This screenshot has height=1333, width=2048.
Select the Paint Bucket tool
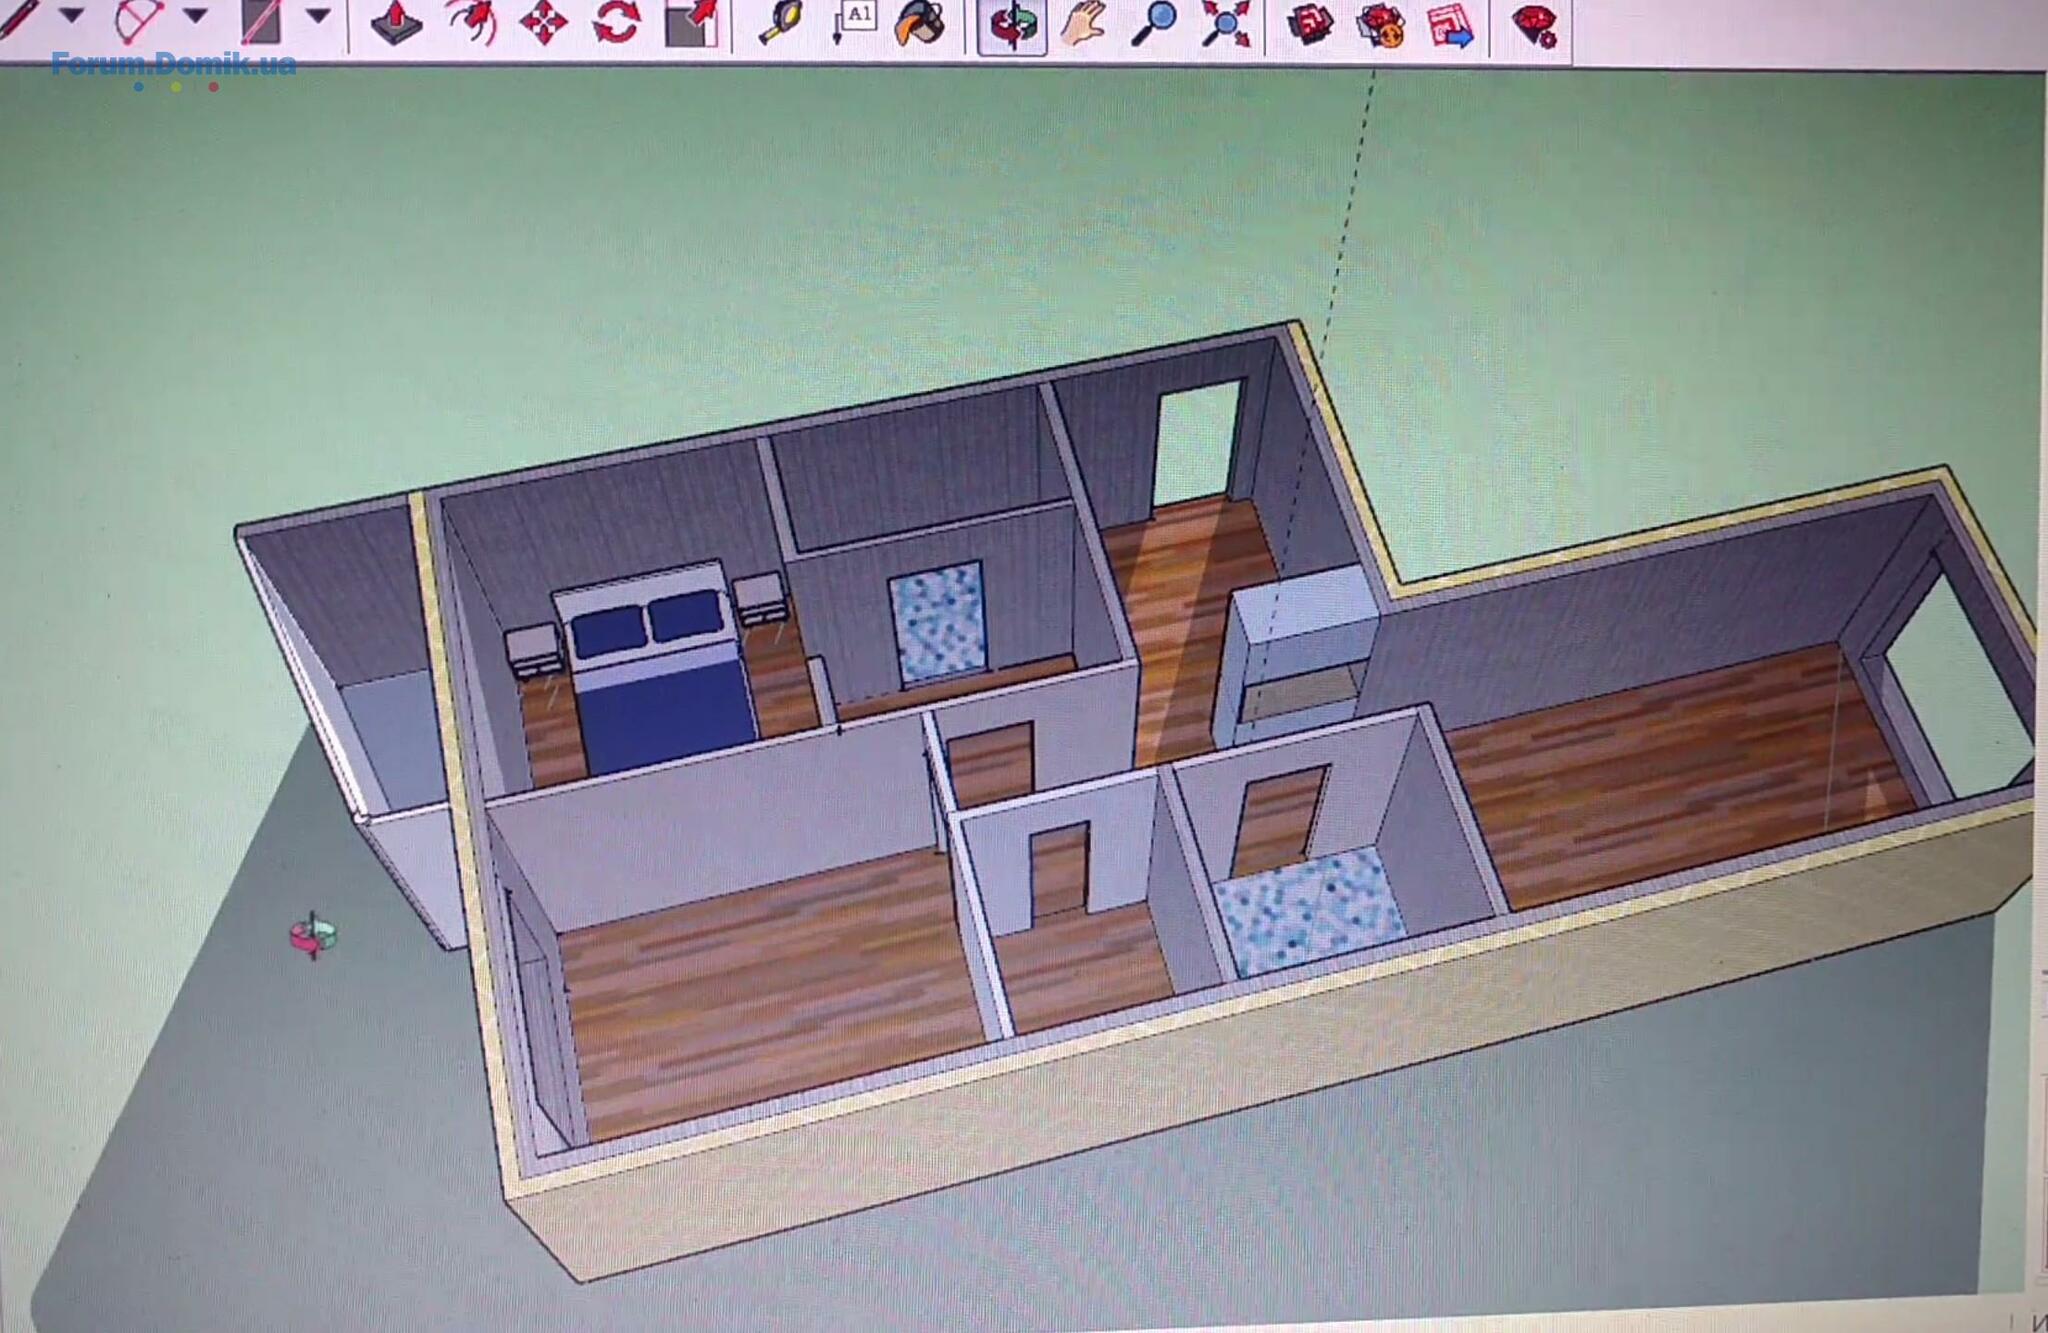(920, 24)
